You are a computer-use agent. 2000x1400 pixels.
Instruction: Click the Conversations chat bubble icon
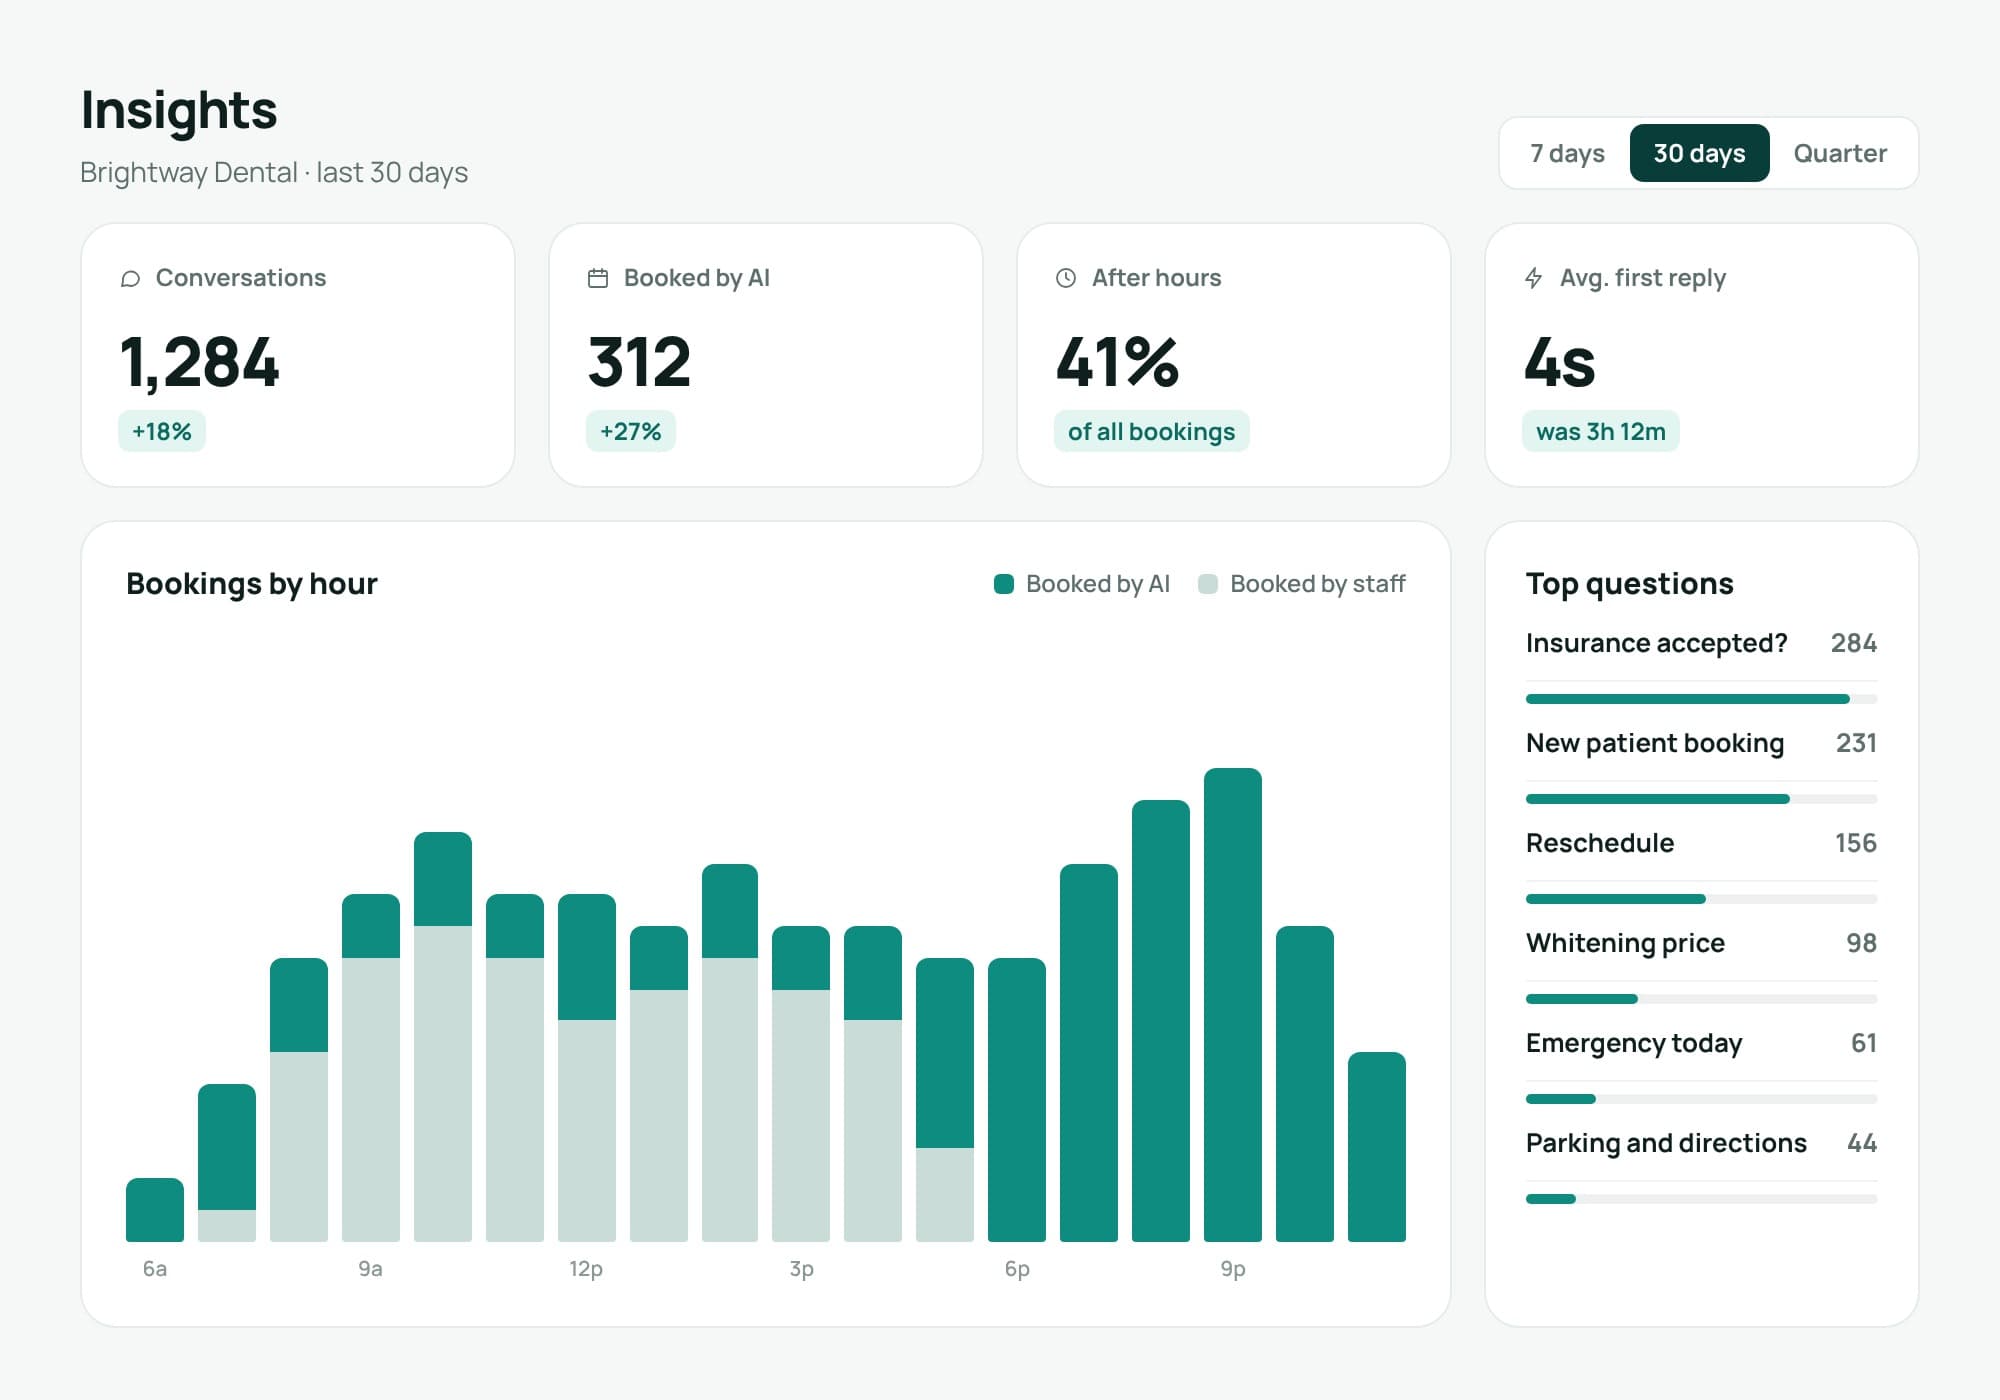[x=130, y=278]
